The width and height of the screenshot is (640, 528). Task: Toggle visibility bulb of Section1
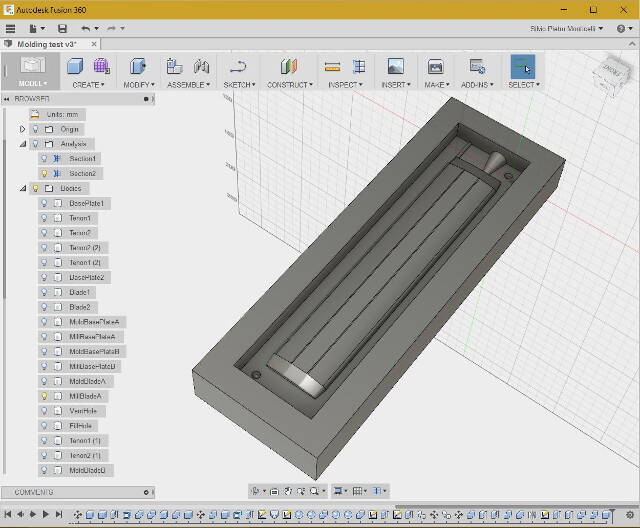(x=44, y=159)
